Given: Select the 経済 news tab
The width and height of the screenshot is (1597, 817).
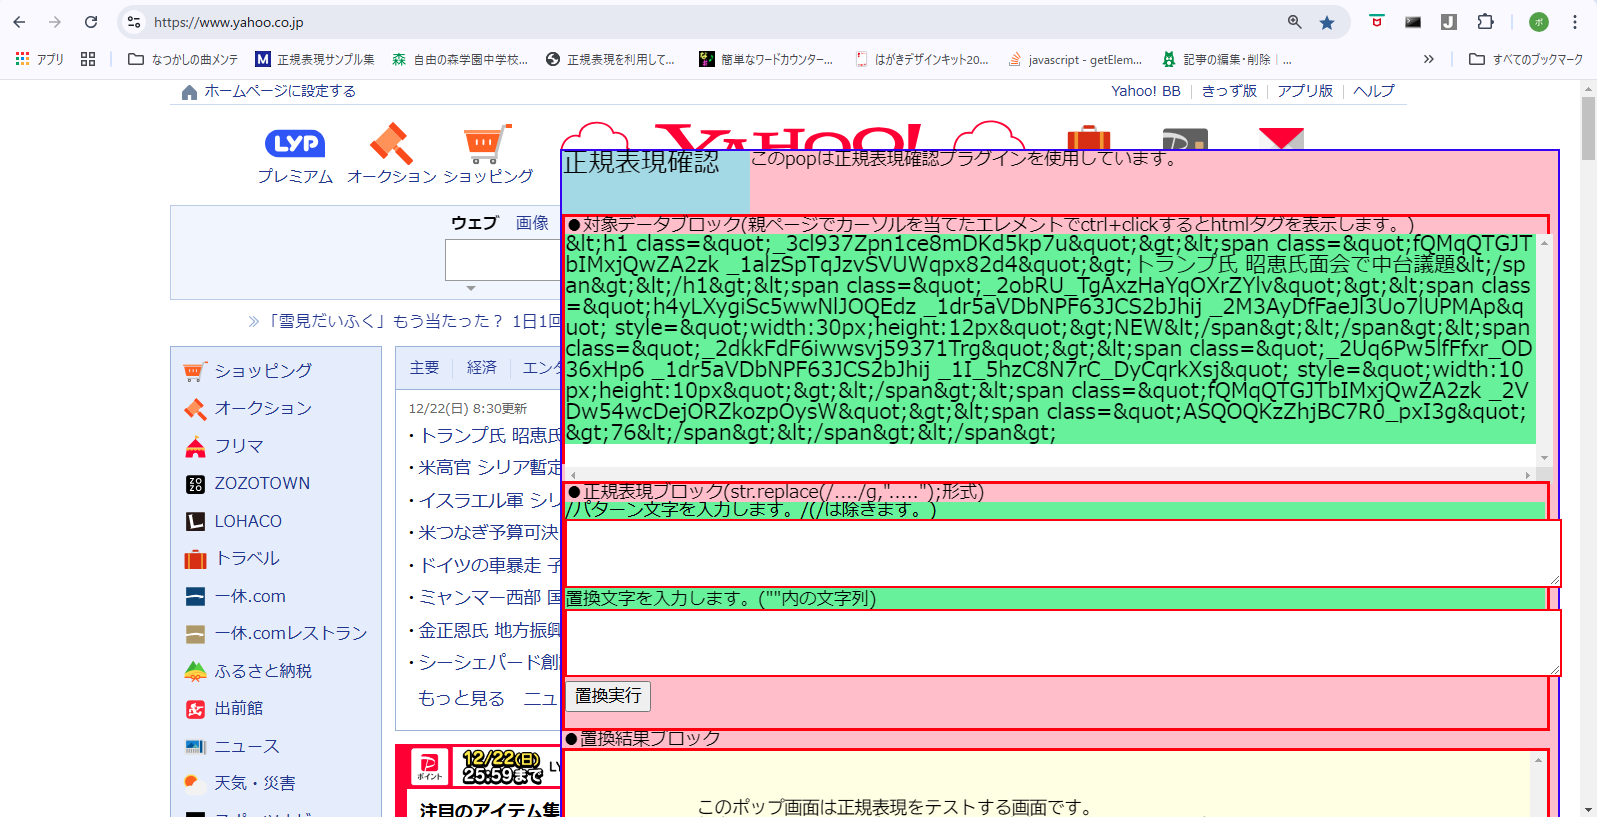Looking at the screenshot, I should coord(482,368).
